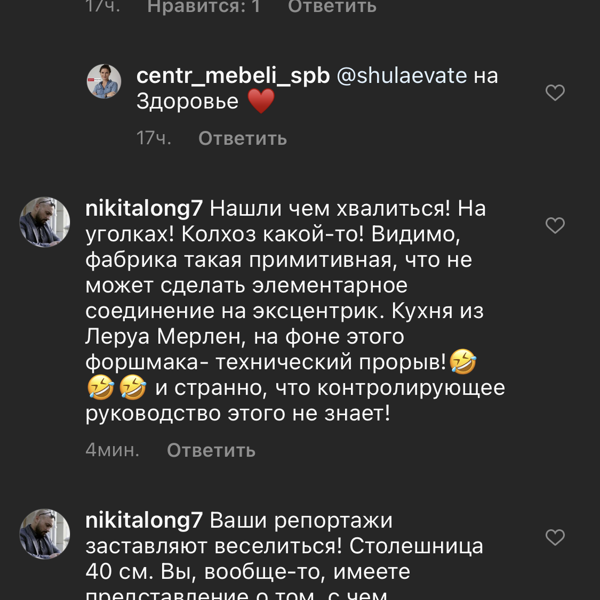View likes via Нравится: 1
The height and width of the screenshot is (600, 600).
[x=203, y=7]
